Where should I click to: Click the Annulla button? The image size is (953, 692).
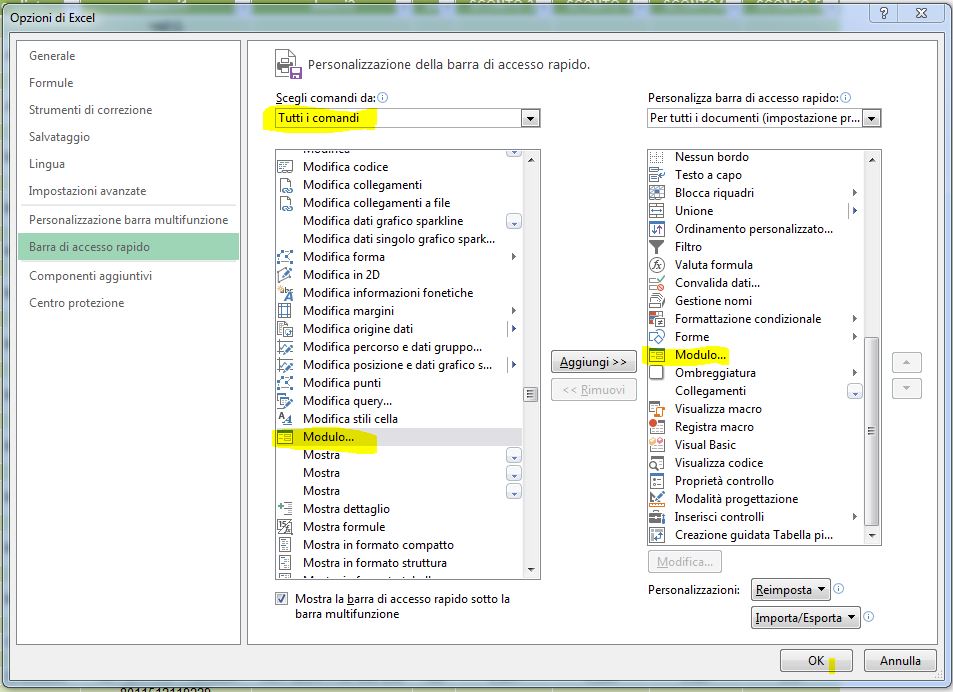(x=900, y=660)
